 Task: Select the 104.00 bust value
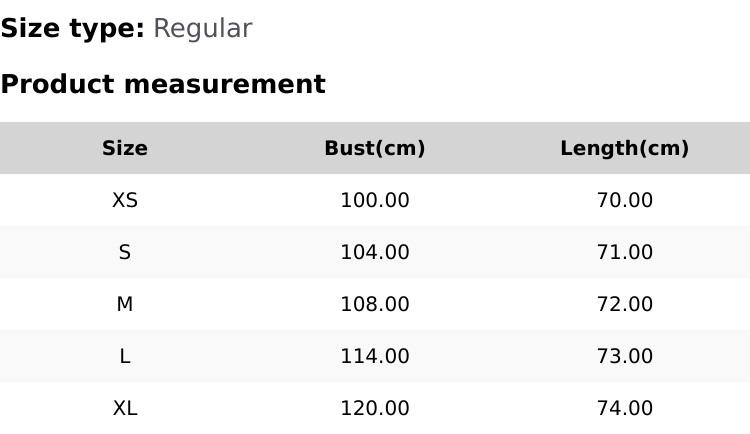[375, 253]
